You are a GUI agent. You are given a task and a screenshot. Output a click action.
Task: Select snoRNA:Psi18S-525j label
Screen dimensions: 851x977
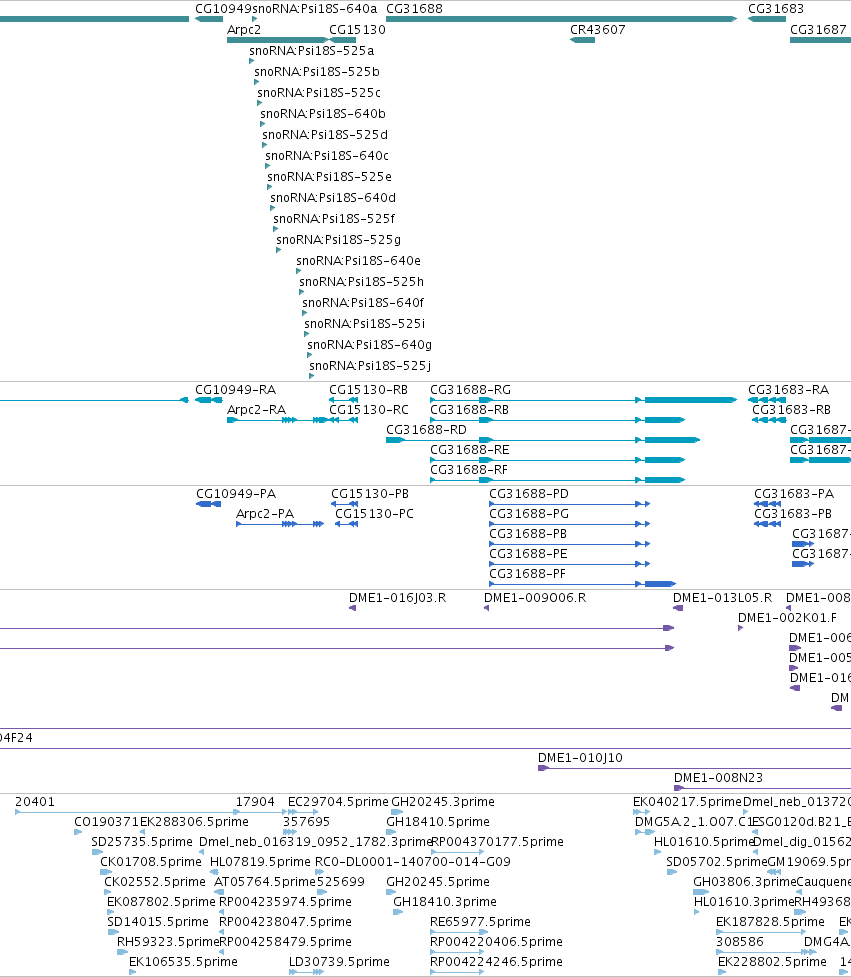[370, 366]
